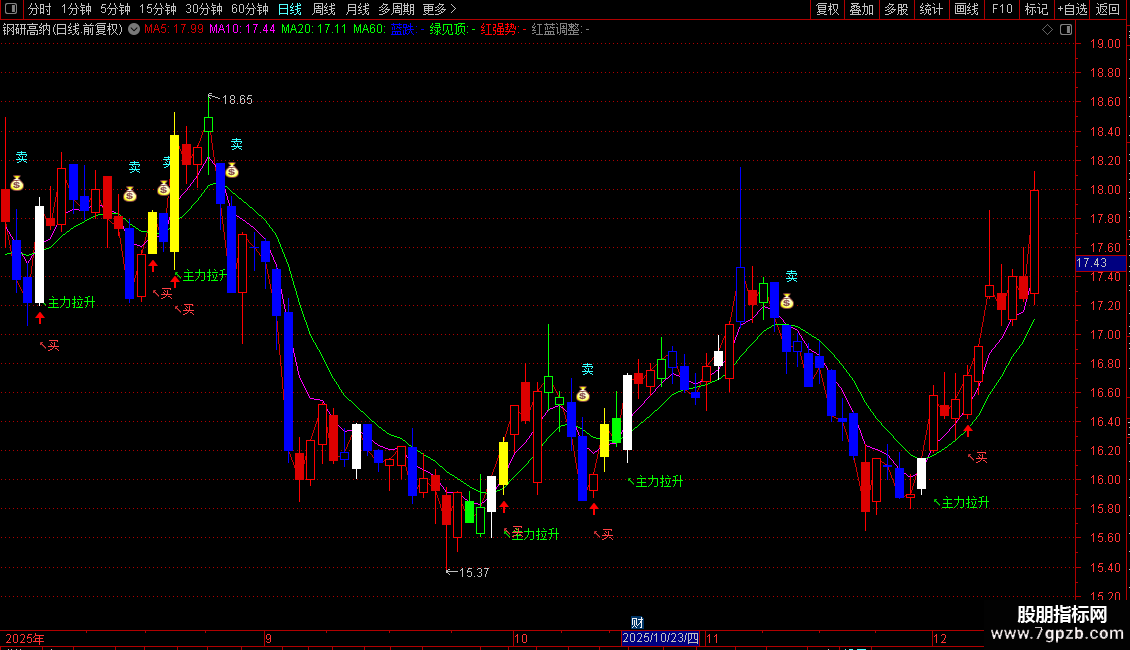
Task: Click the MA20: 17.11 indicator value
Action: pyautogui.click(x=314, y=30)
